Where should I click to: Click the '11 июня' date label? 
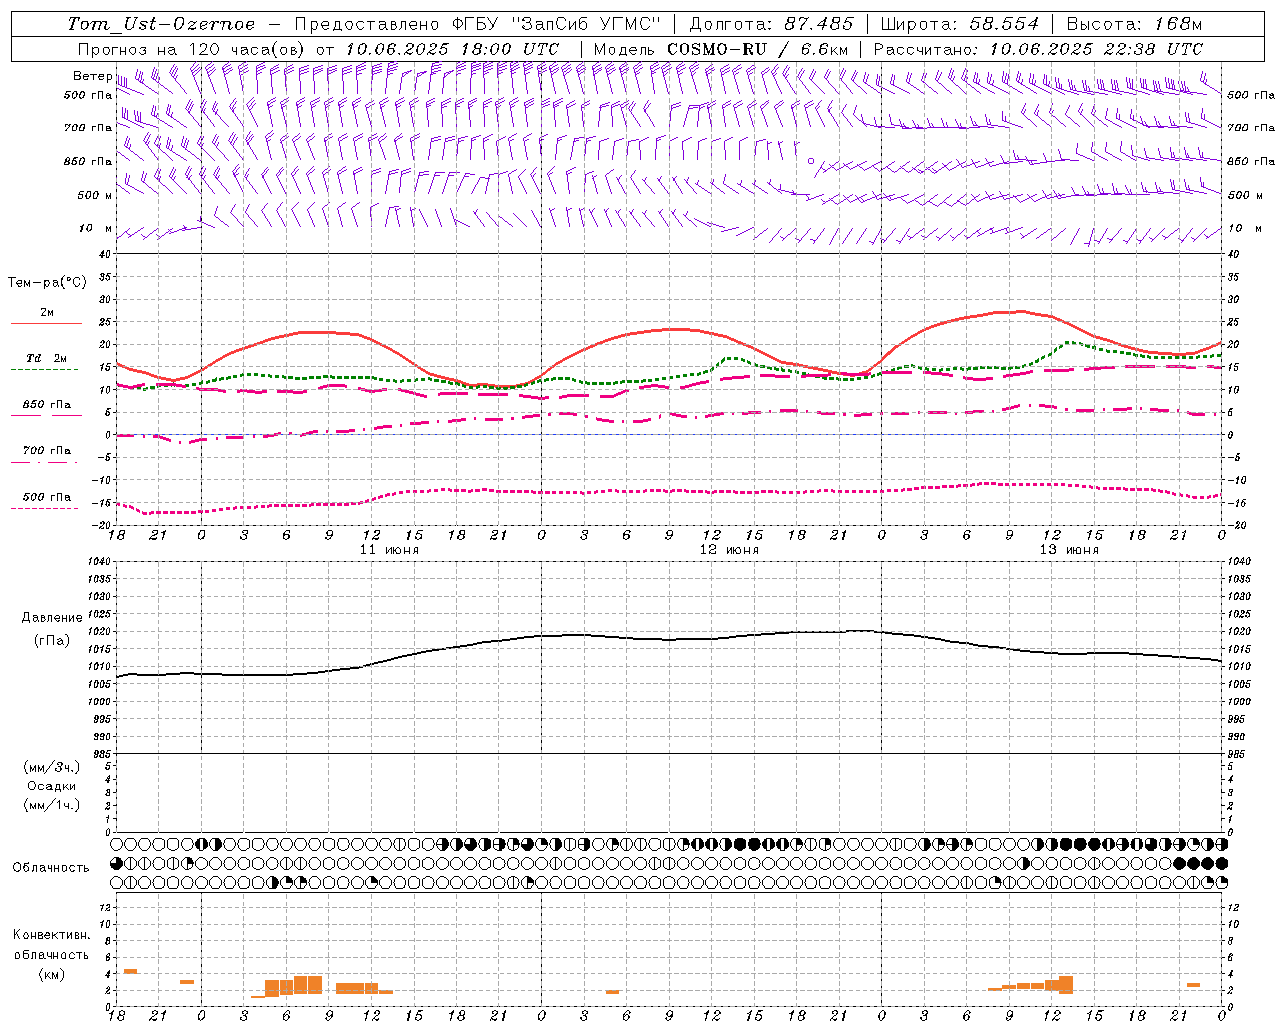tap(389, 550)
